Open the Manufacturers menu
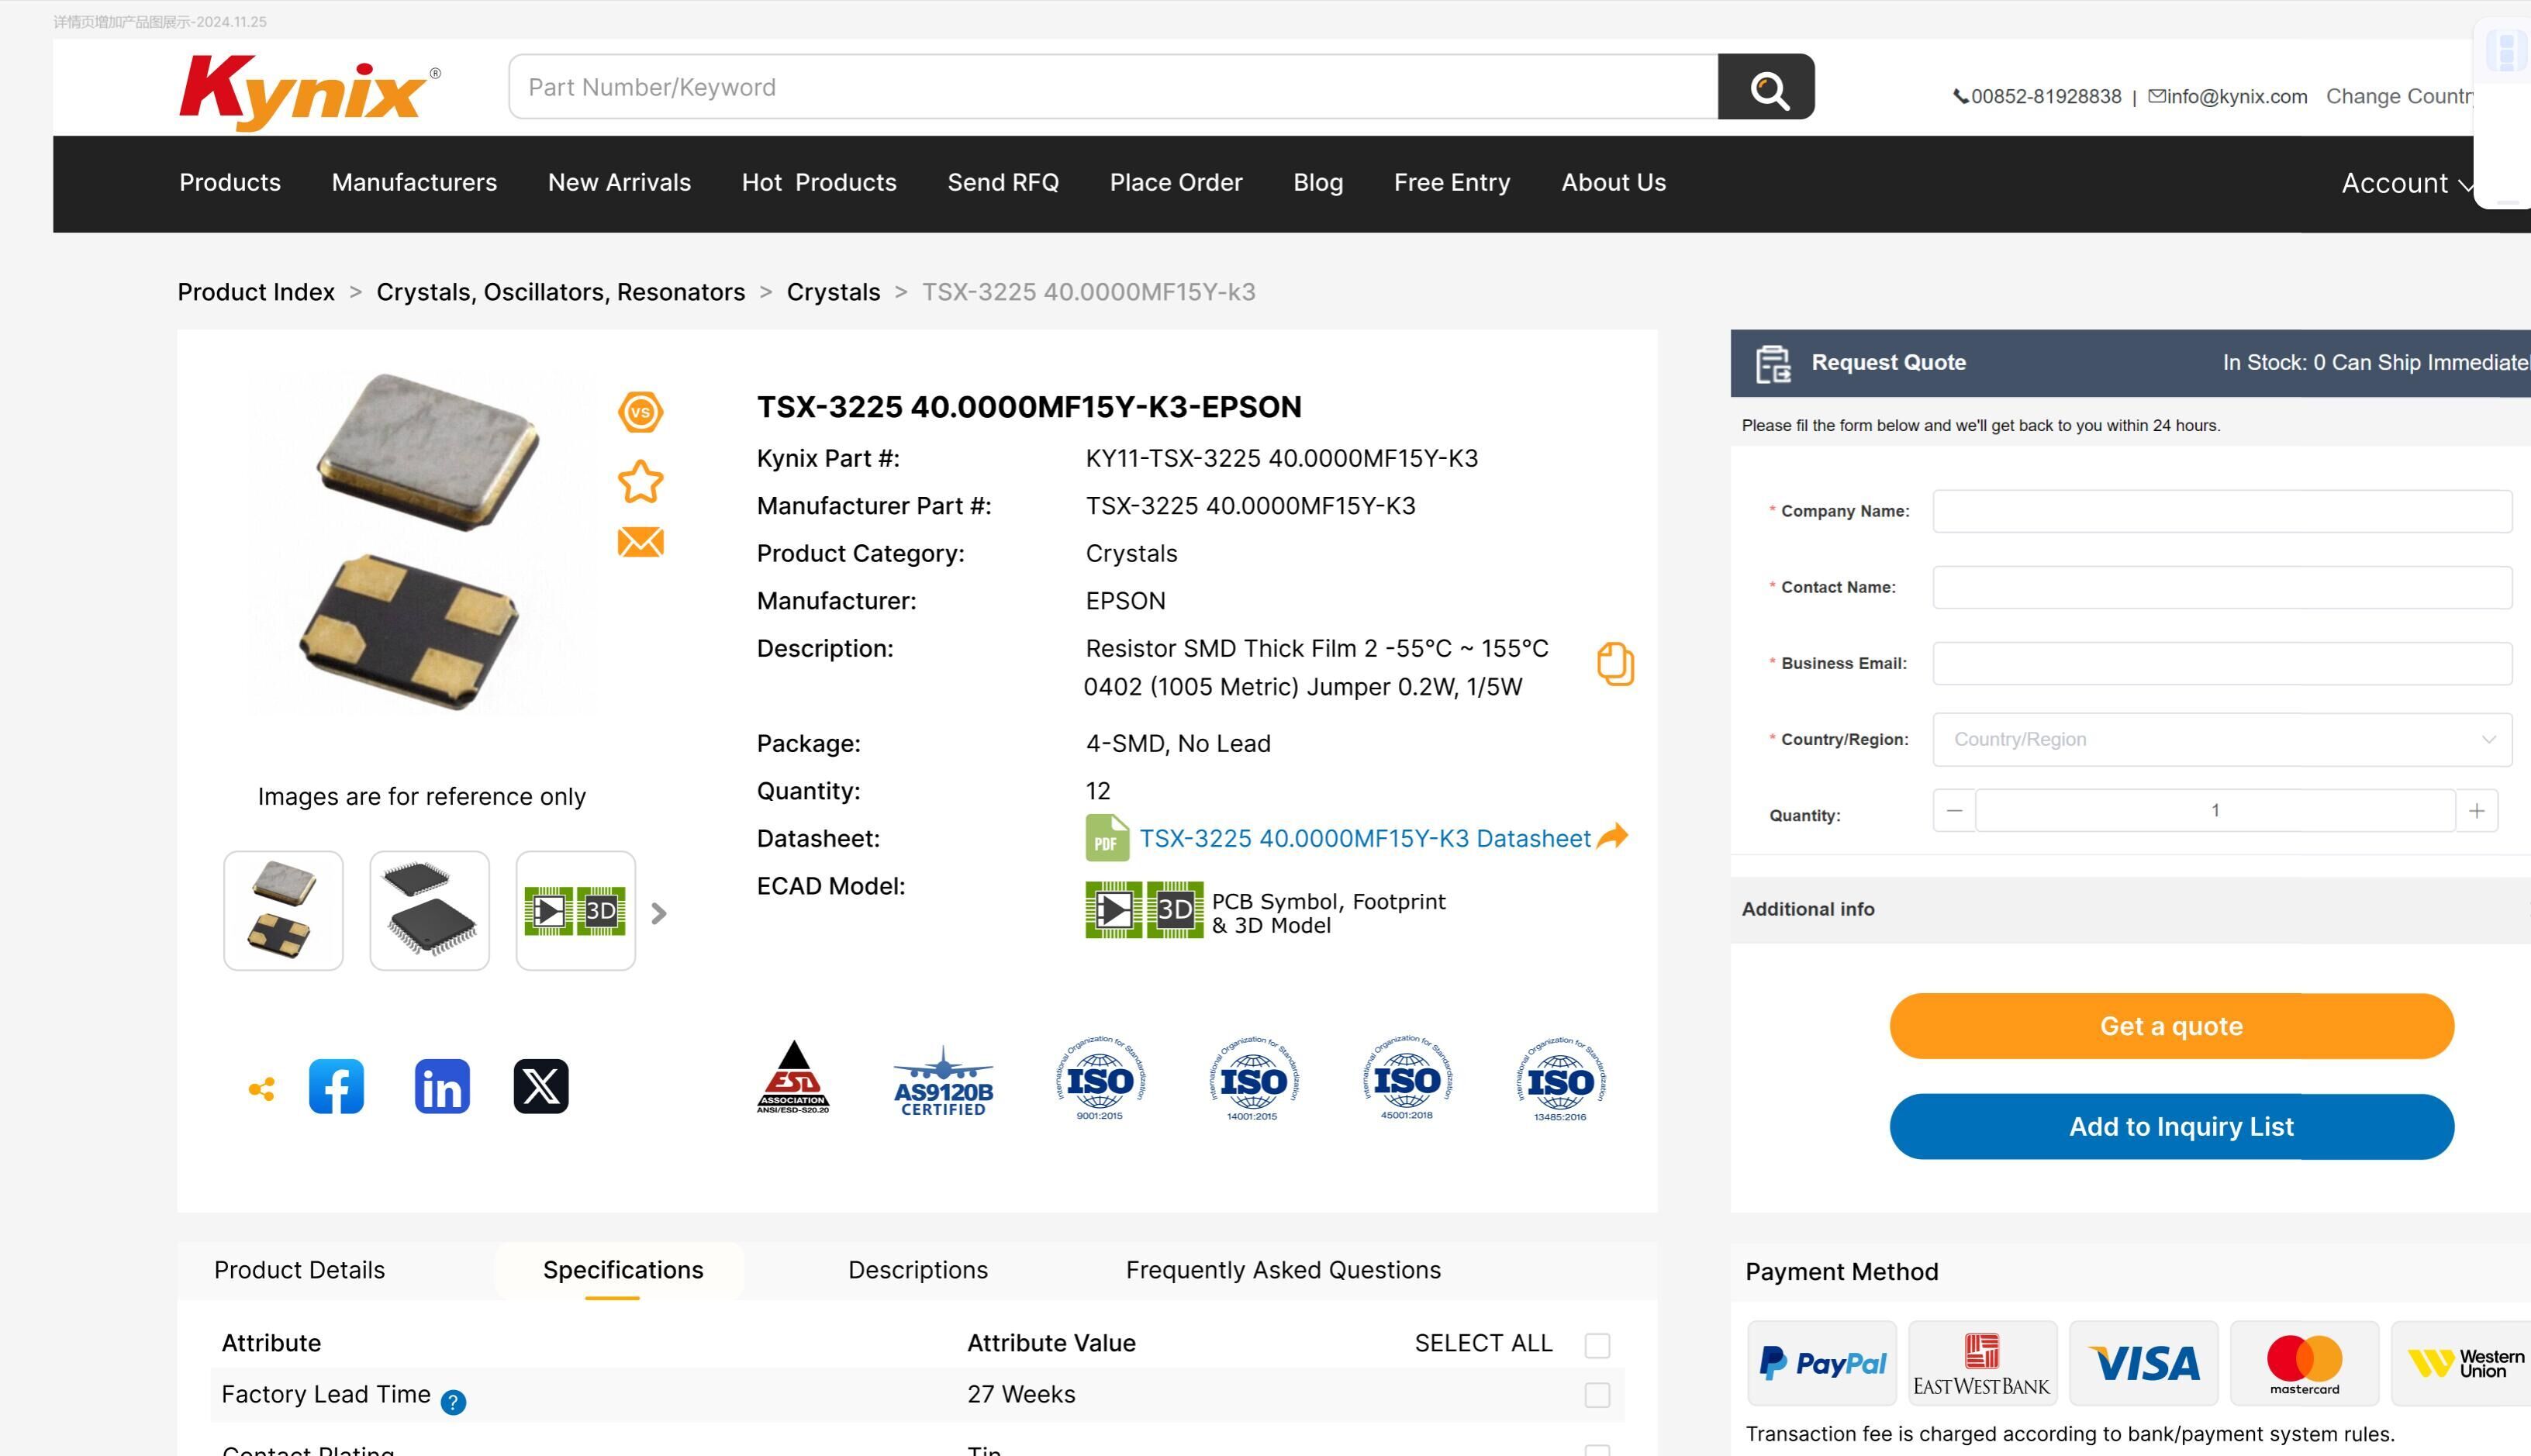Image resolution: width=2531 pixels, height=1456 pixels. [x=414, y=182]
